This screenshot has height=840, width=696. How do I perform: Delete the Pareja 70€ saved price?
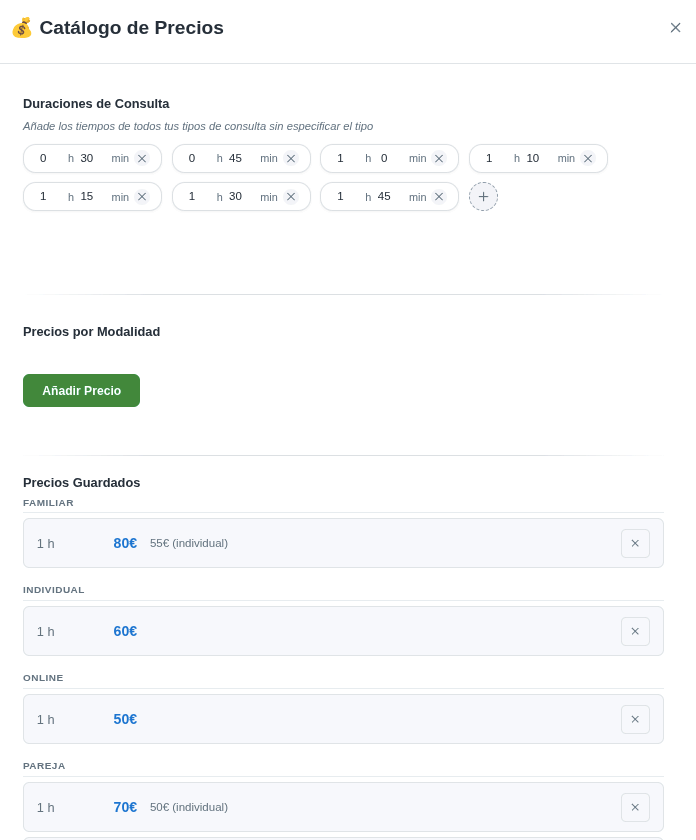[635, 807]
